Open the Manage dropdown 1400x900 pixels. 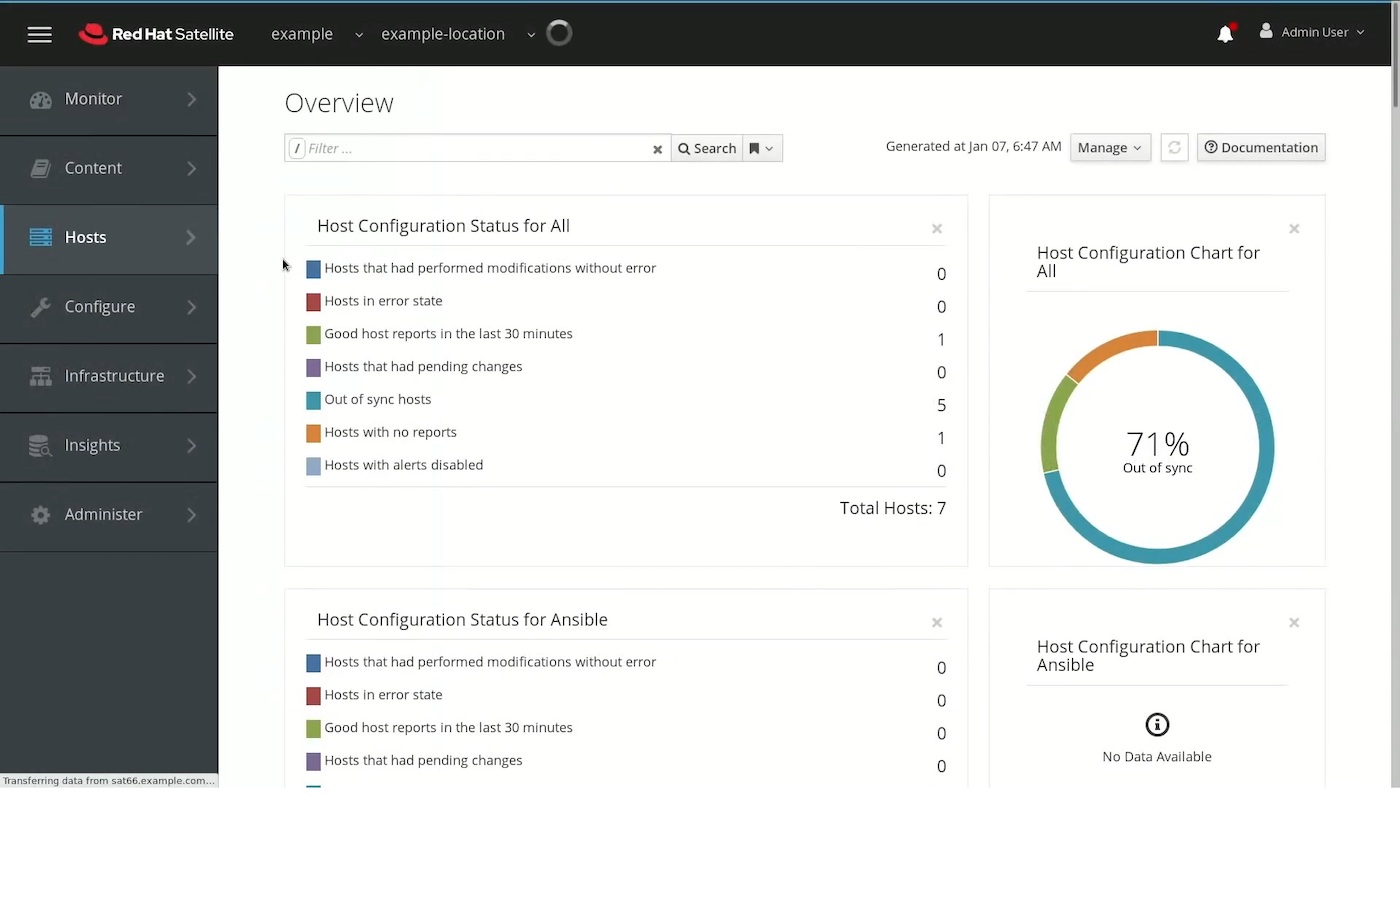coord(1109,148)
